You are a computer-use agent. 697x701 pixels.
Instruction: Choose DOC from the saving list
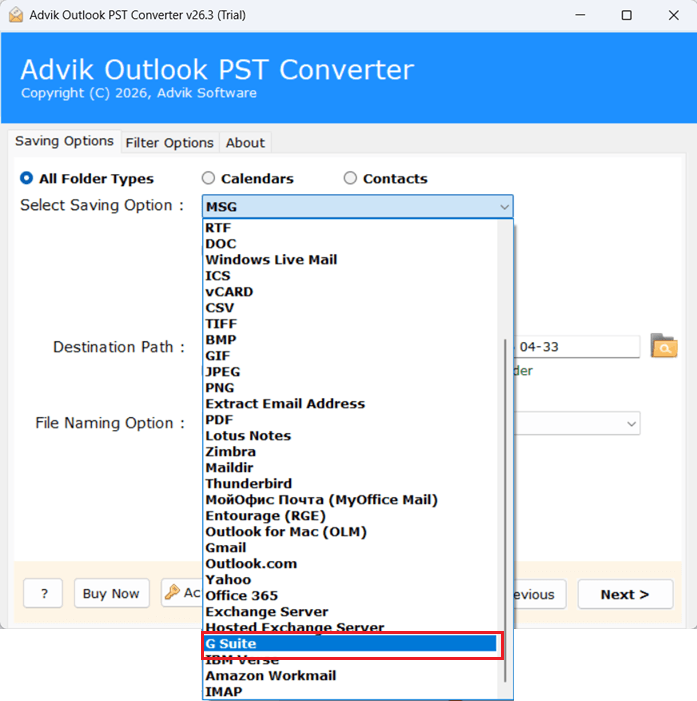tap(350, 244)
